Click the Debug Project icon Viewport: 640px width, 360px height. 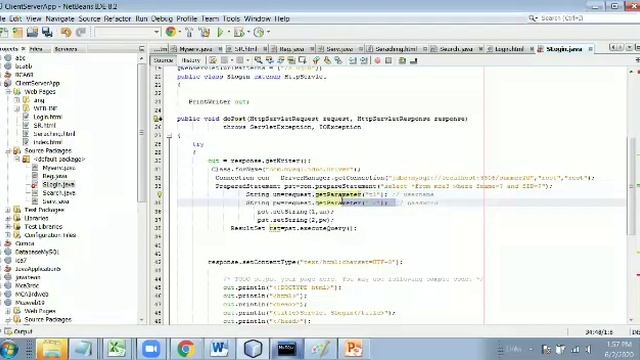point(239,32)
